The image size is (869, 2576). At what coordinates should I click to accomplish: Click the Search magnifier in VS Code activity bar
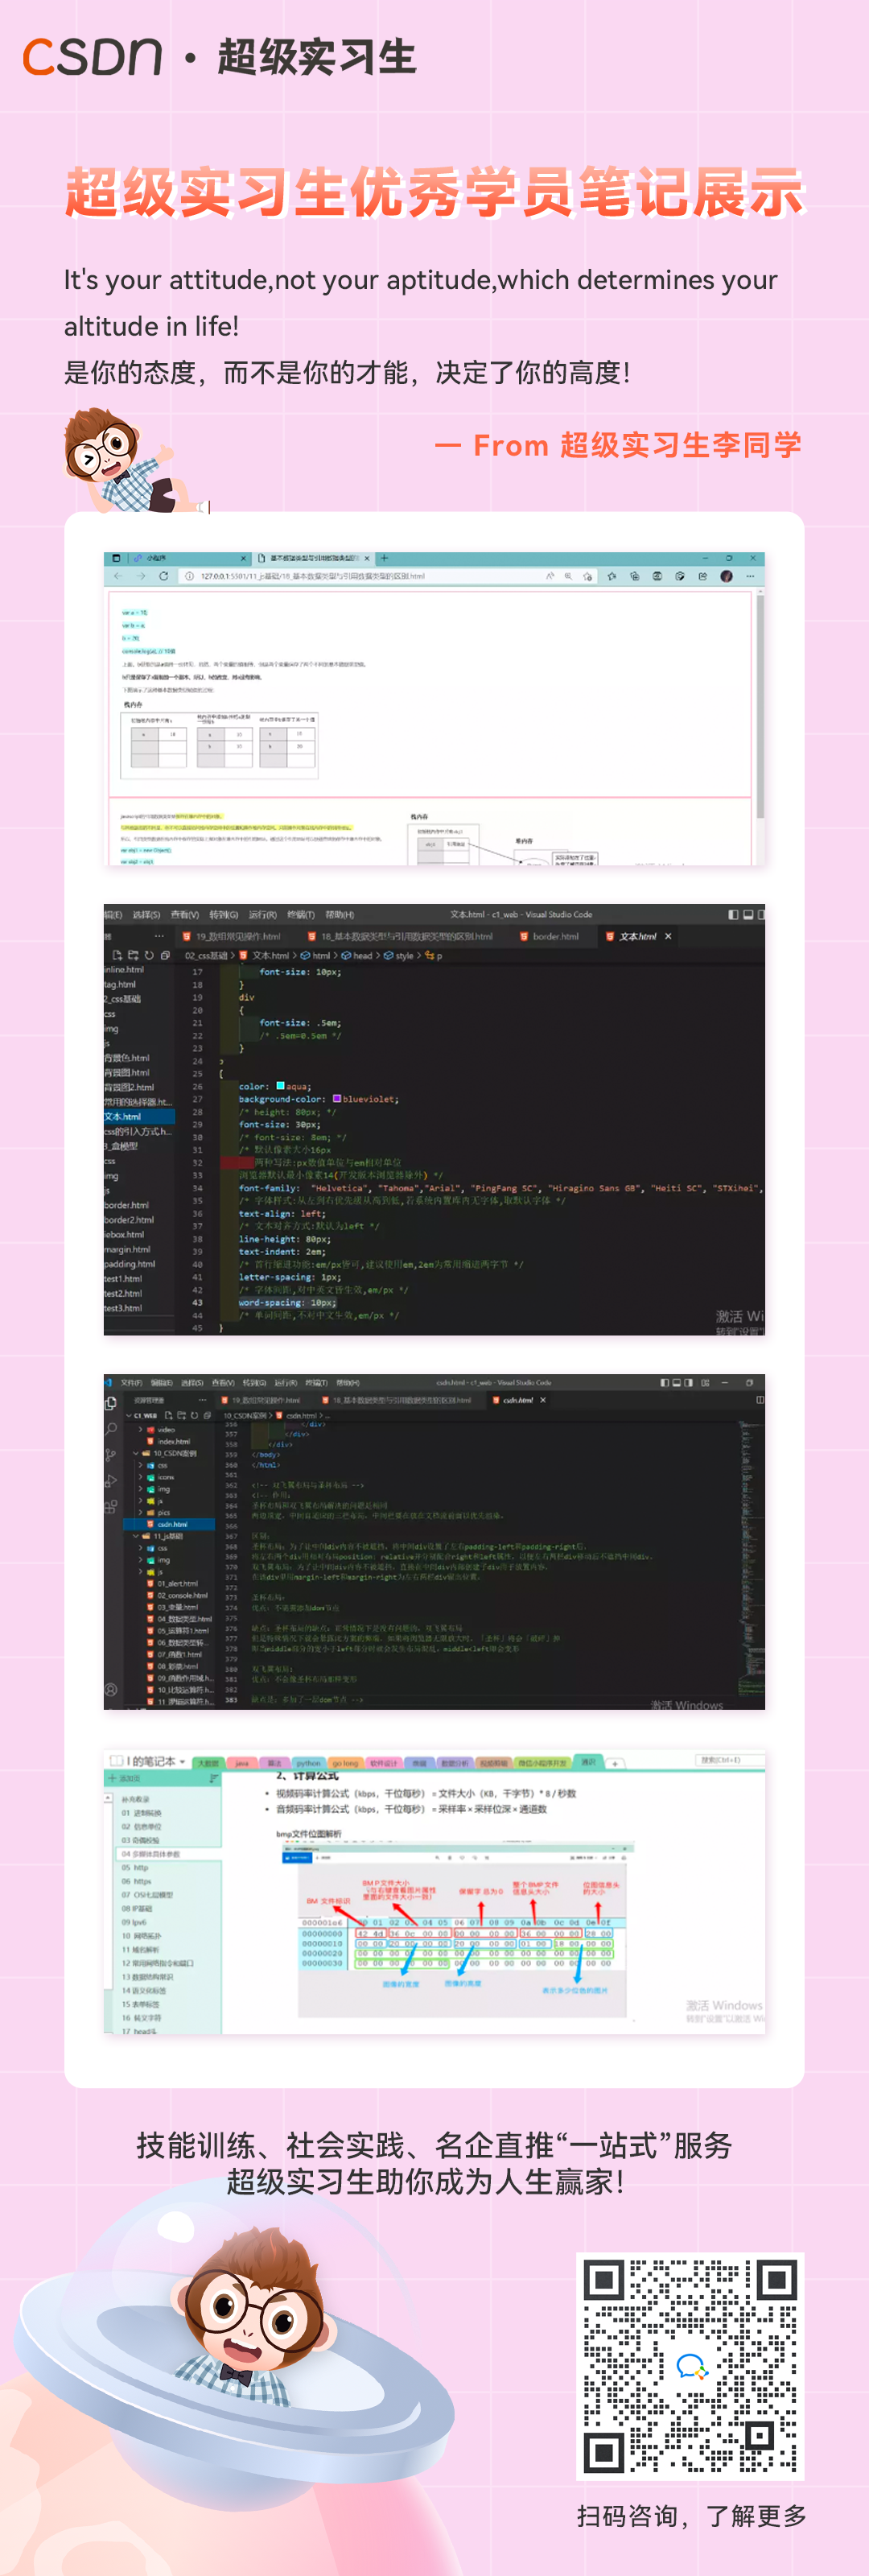(110, 1429)
